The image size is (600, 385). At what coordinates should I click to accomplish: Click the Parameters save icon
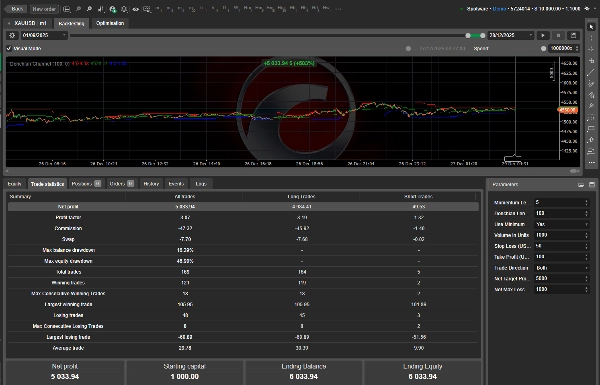click(x=592, y=185)
